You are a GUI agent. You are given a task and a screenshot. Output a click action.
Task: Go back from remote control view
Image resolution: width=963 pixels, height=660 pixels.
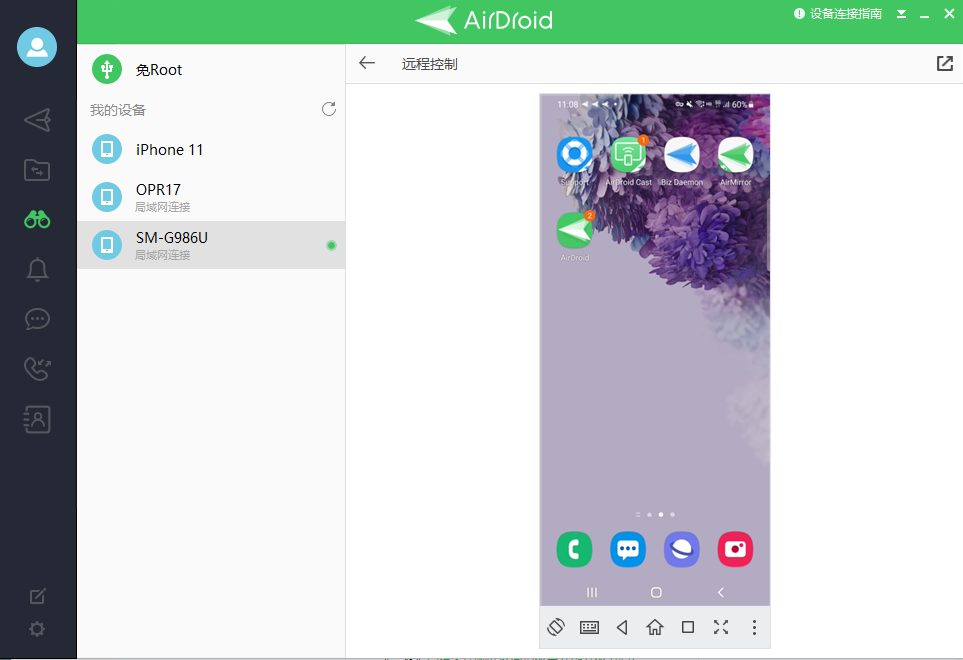point(367,63)
